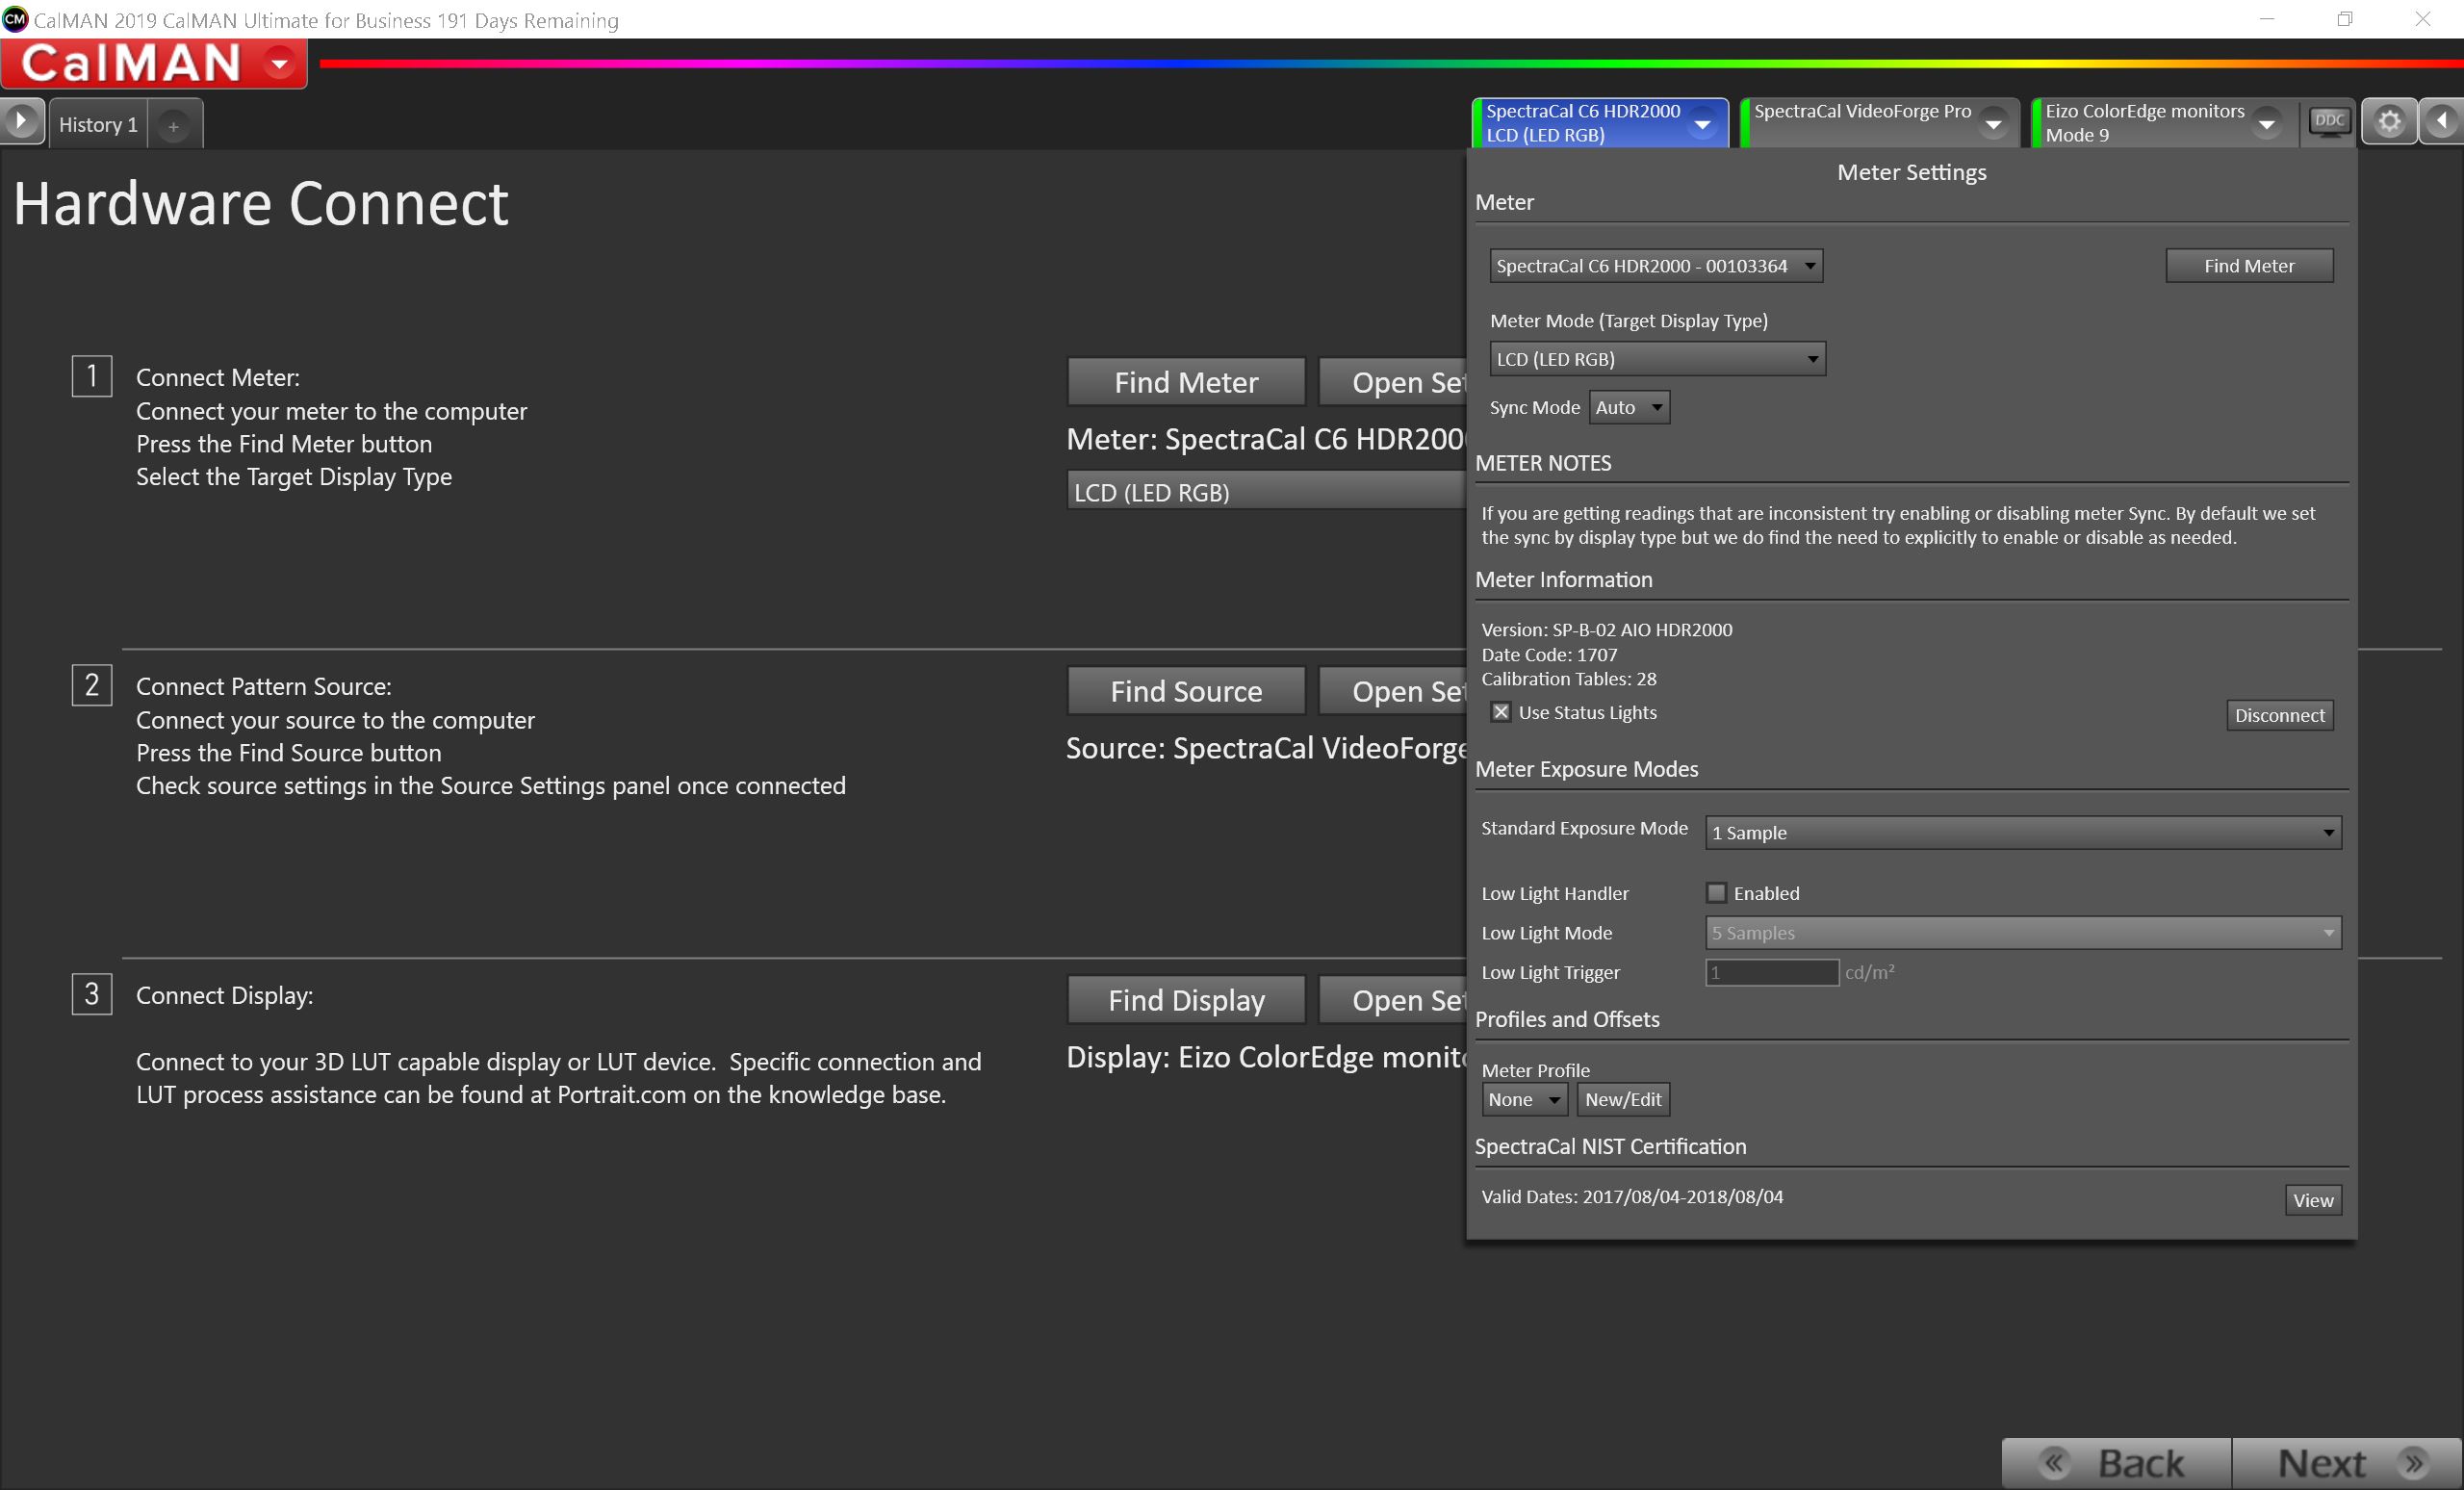
Task: Click the CalMAN logo
Action: point(131,63)
